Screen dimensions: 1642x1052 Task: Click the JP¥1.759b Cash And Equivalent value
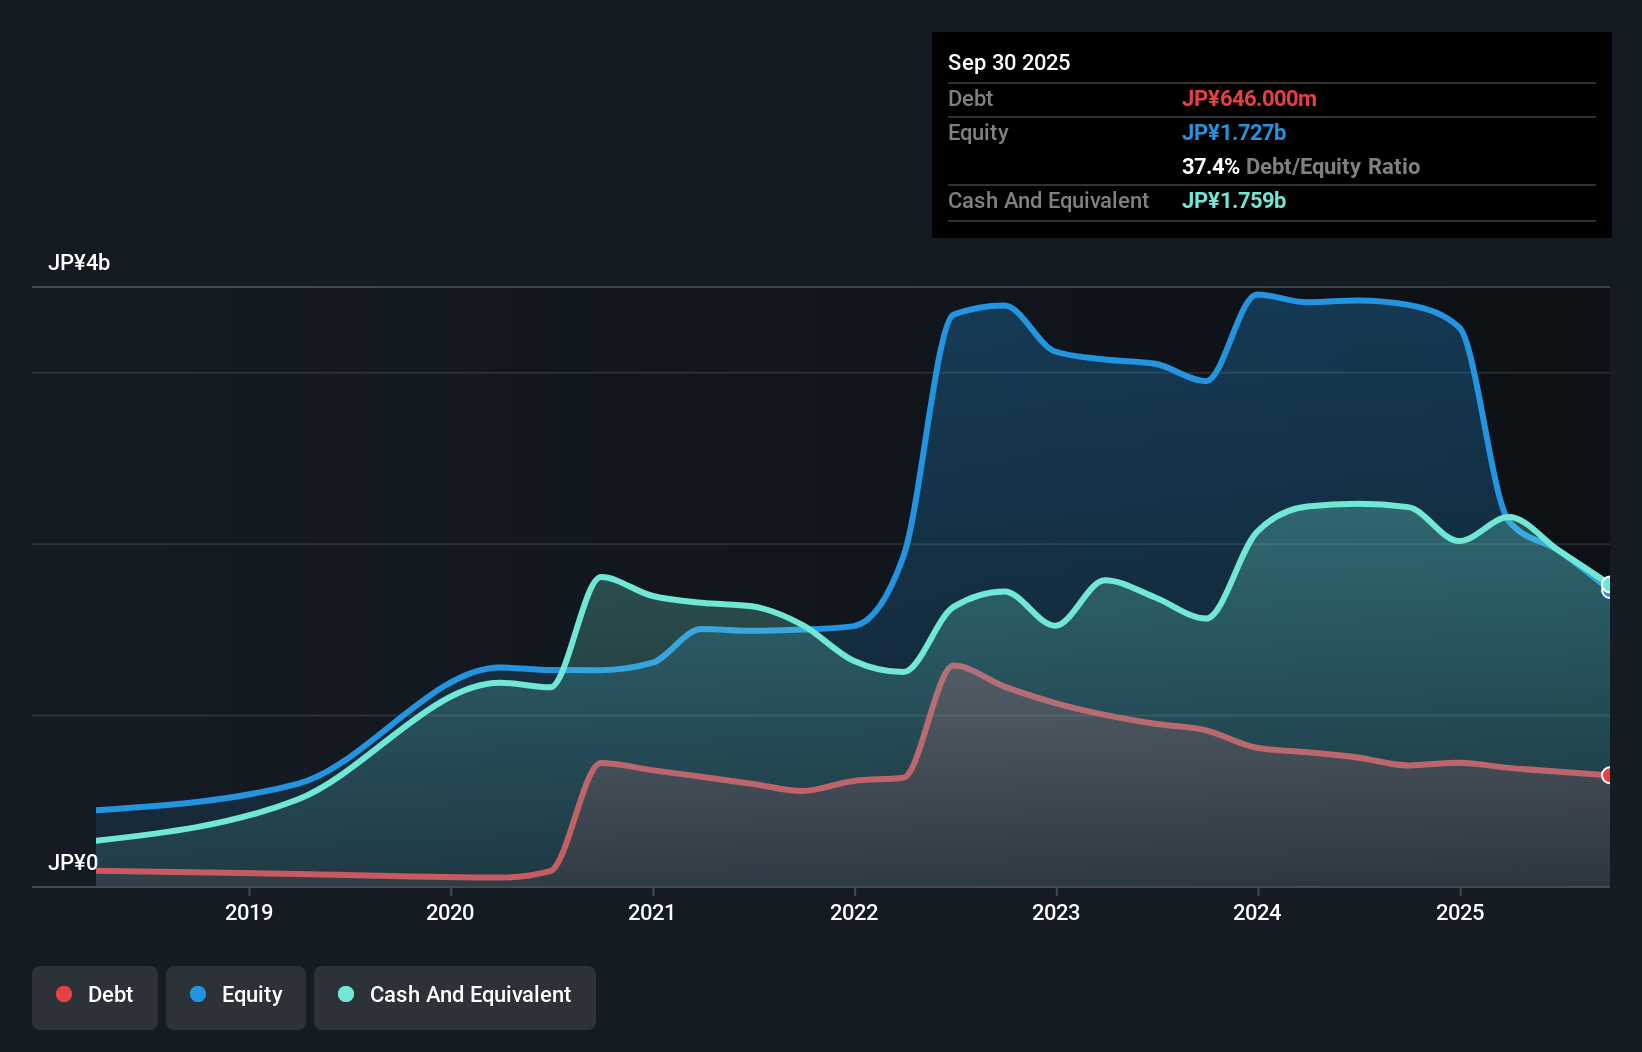click(x=1234, y=200)
